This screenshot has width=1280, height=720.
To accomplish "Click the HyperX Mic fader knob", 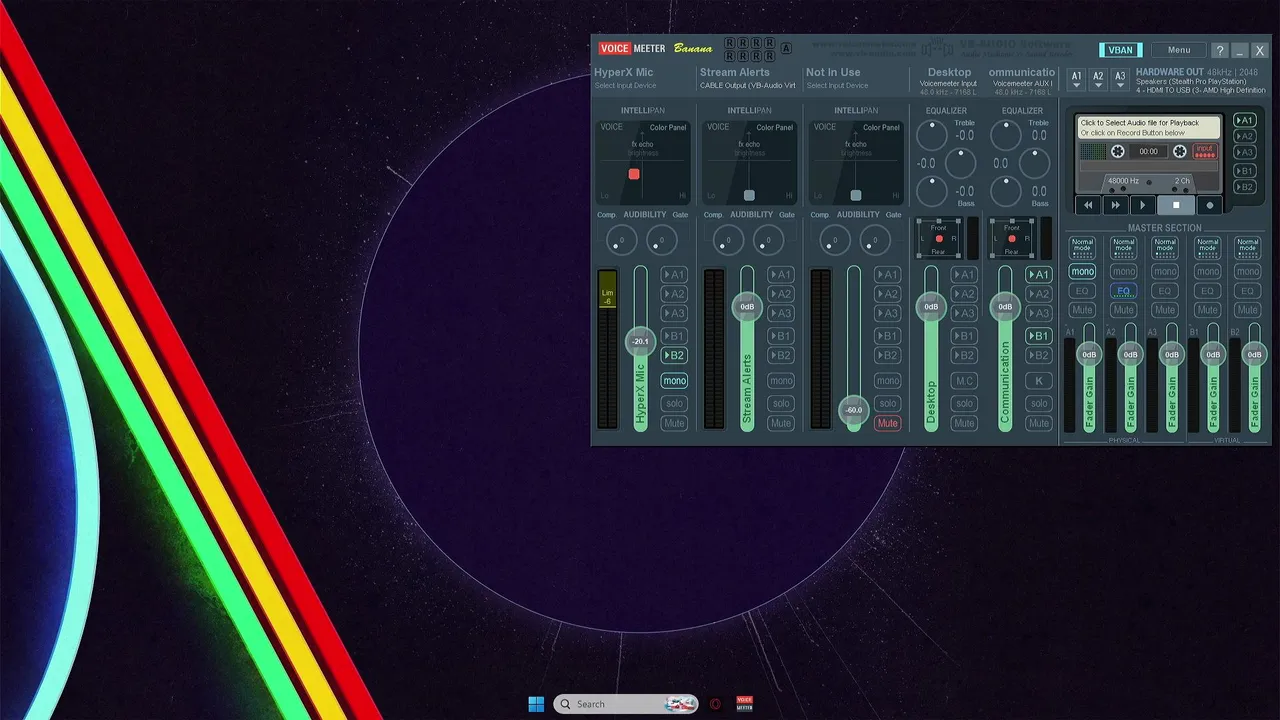I will coord(640,341).
